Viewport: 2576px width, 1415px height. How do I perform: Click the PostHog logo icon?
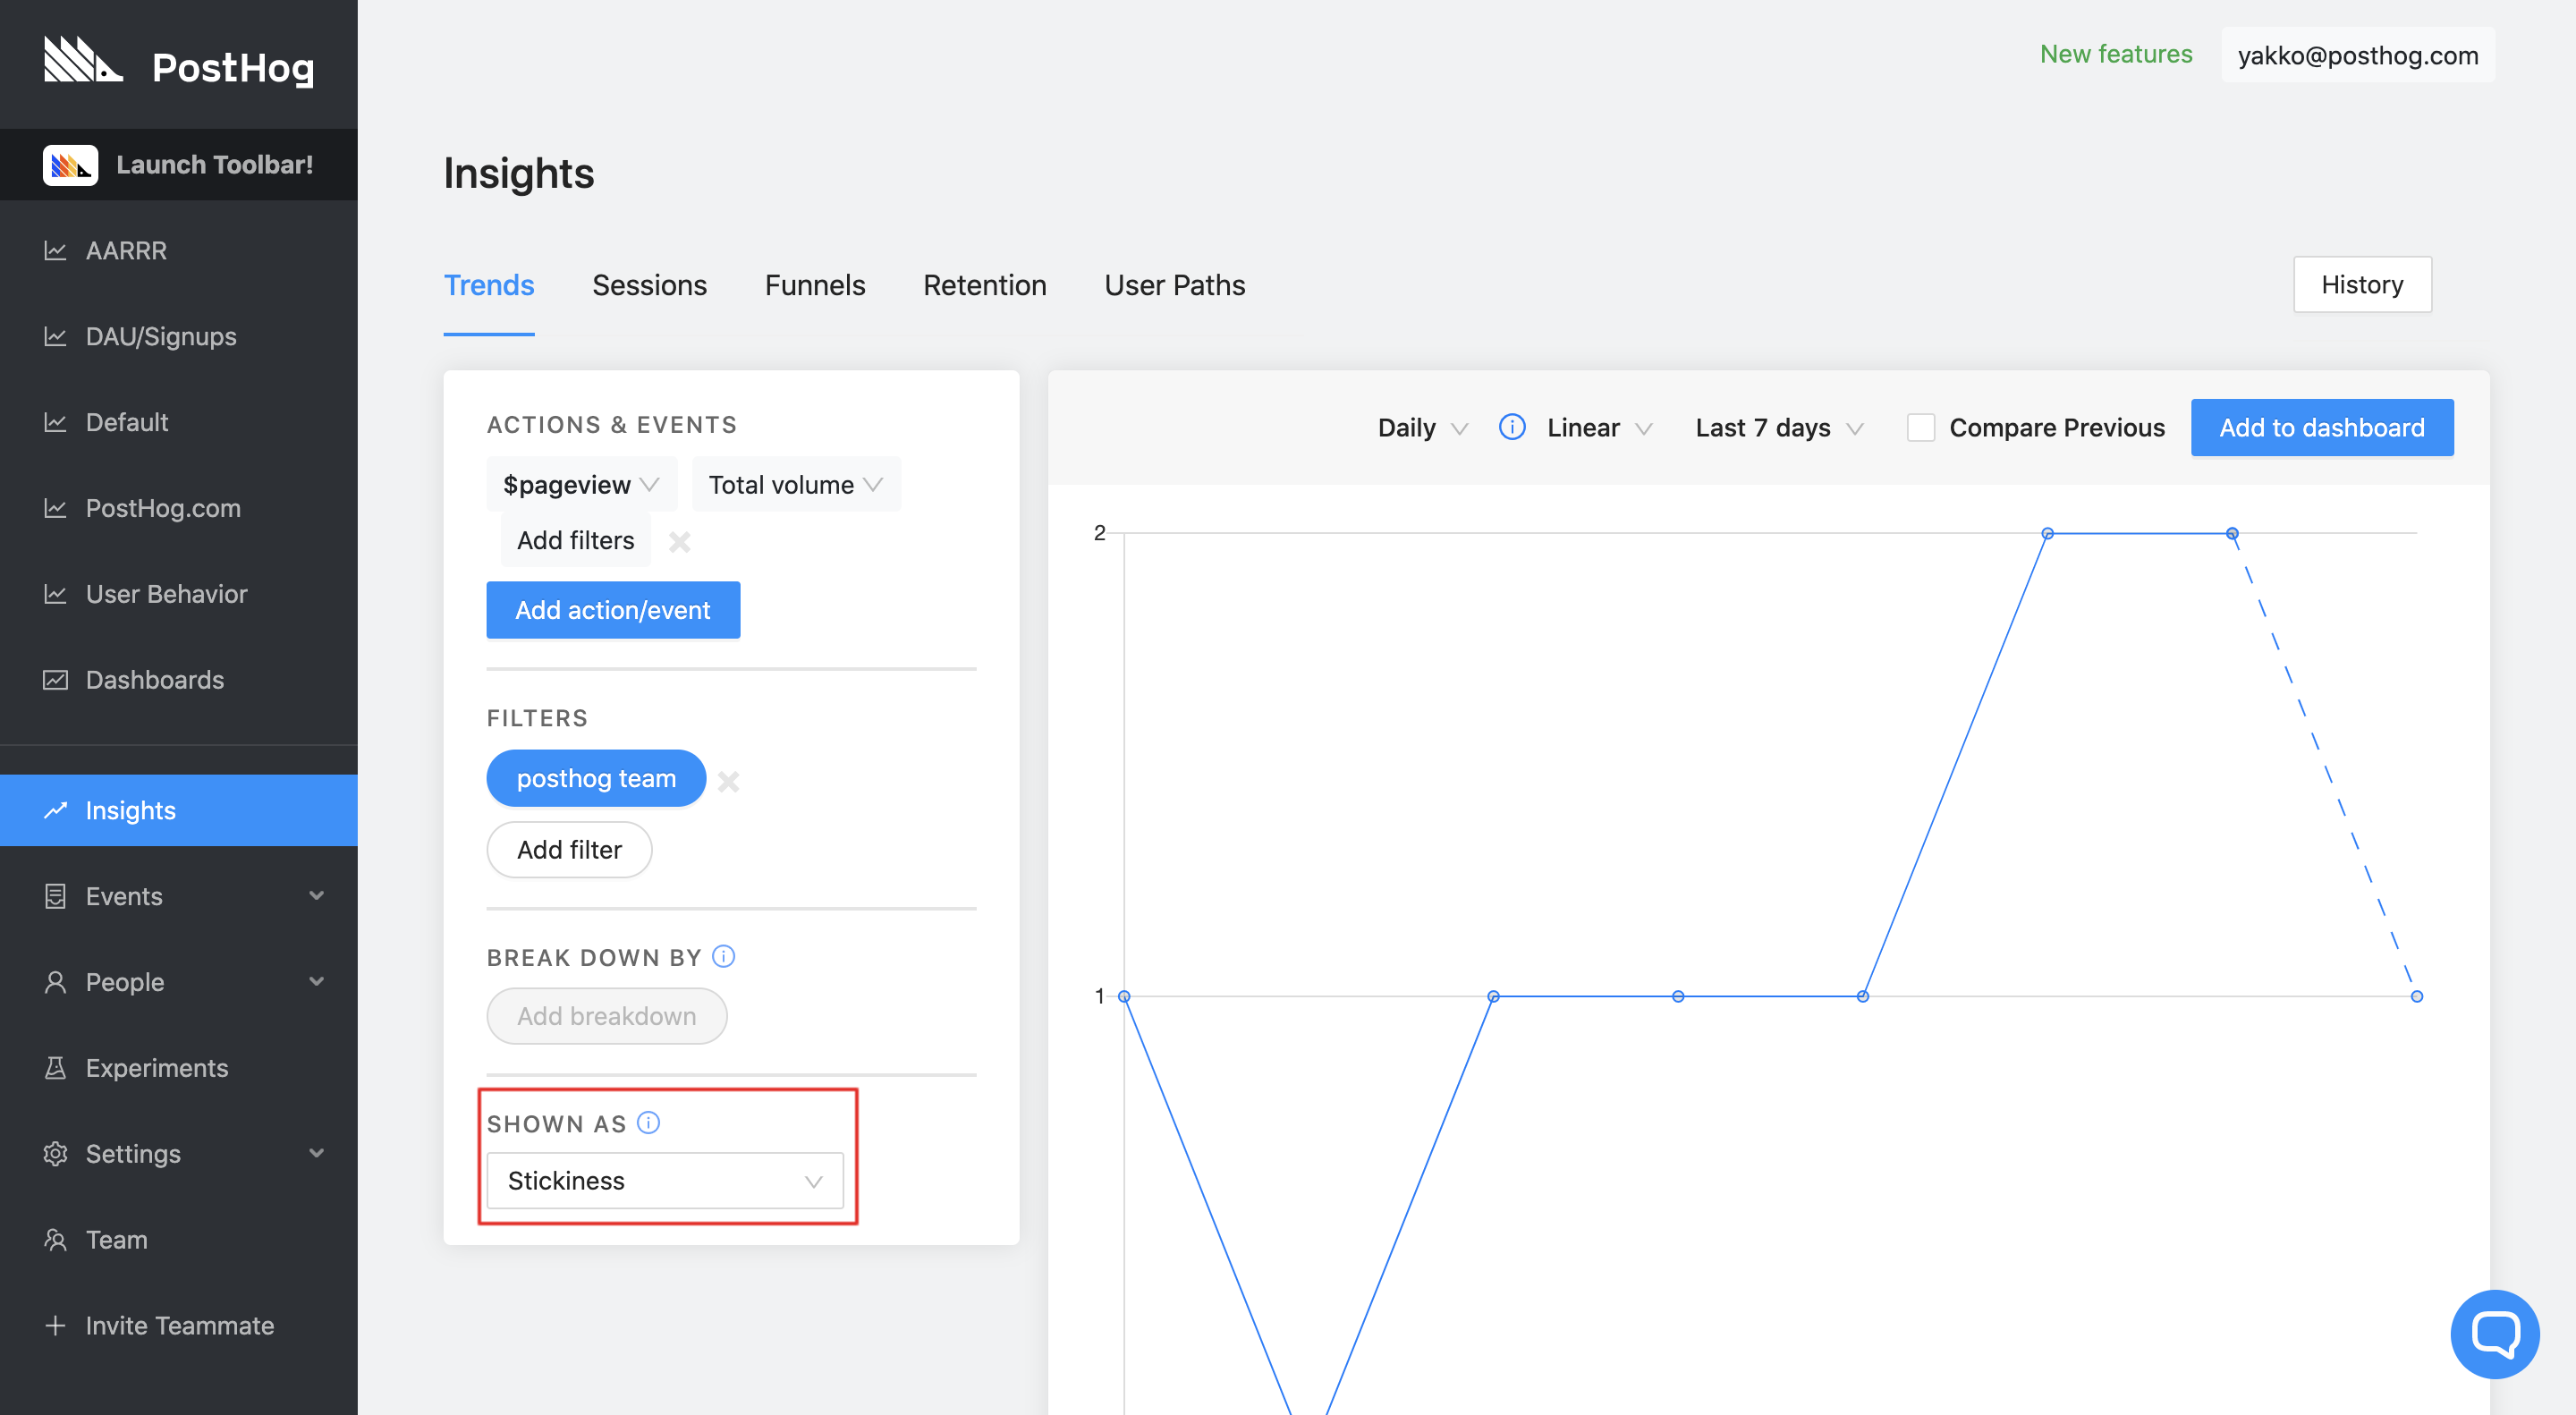pos(83,61)
